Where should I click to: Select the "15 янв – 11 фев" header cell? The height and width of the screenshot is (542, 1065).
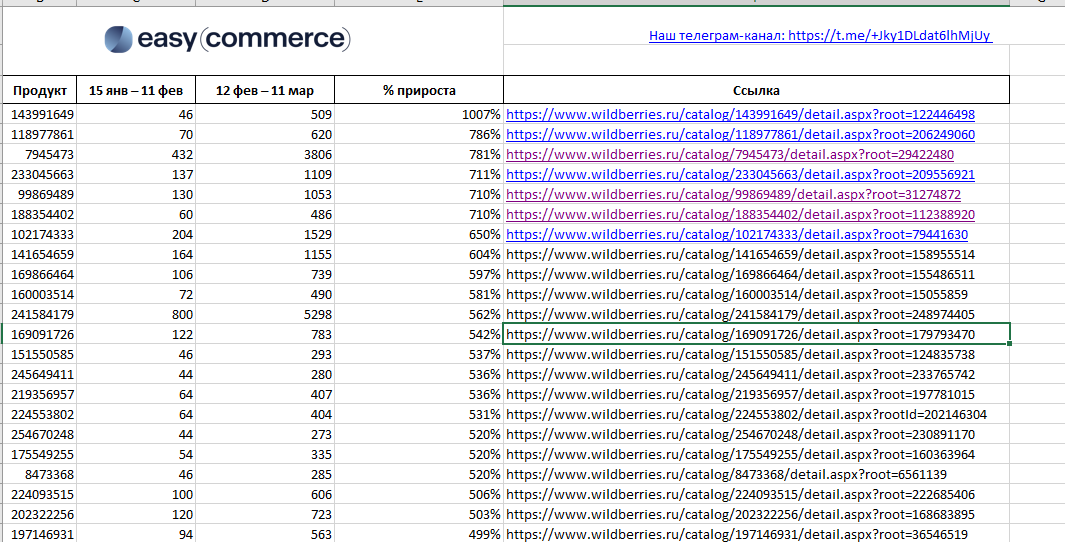[x=136, y=91]
